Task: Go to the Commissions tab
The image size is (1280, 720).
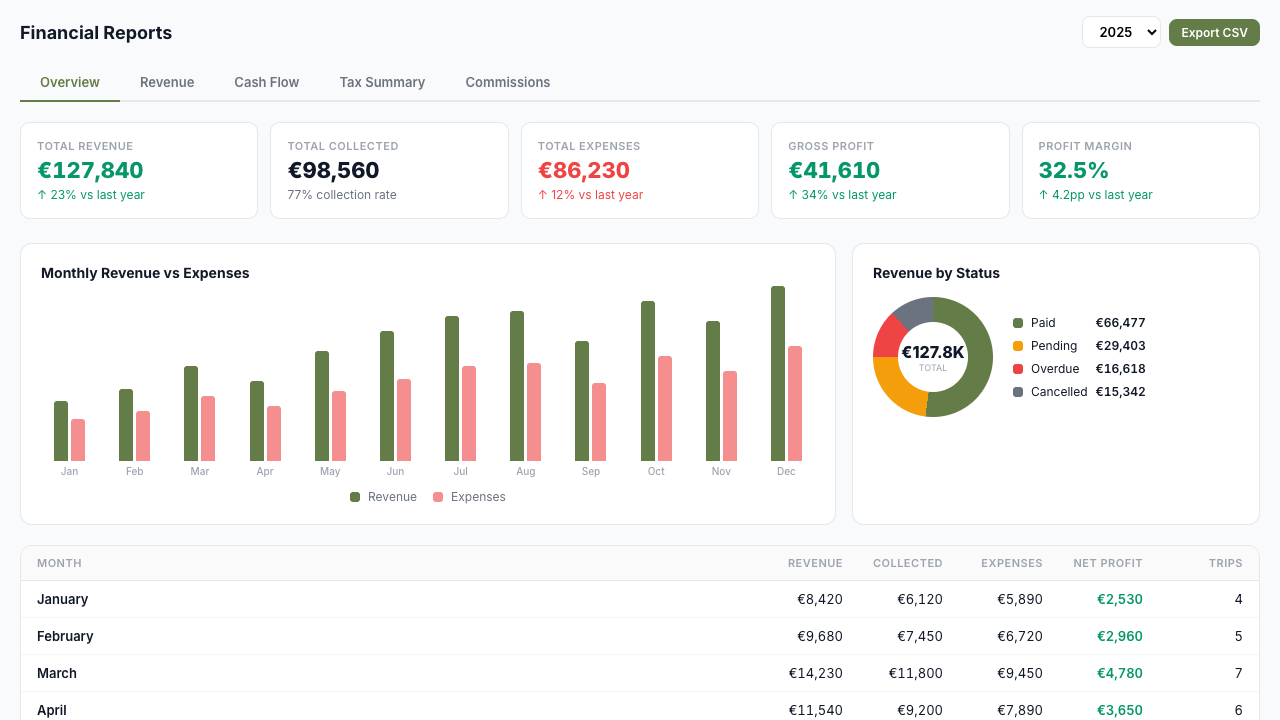Action: (x=508, y=82)
